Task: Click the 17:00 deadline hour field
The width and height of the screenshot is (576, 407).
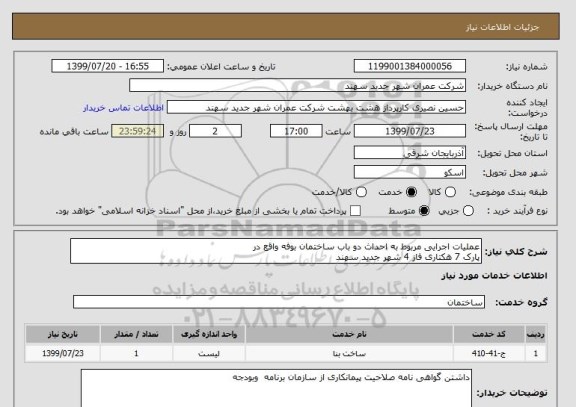Action: click(x=296, y=131)
